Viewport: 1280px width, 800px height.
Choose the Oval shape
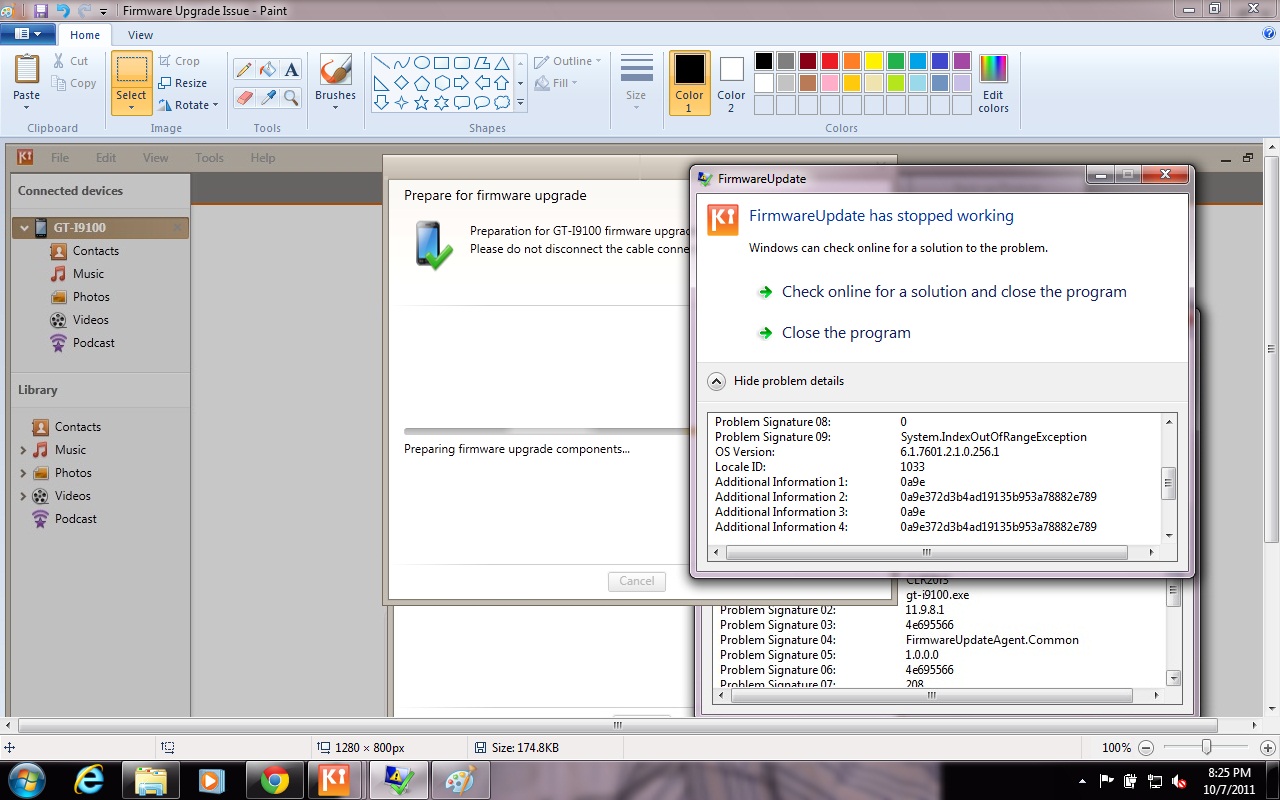point(421,62)
